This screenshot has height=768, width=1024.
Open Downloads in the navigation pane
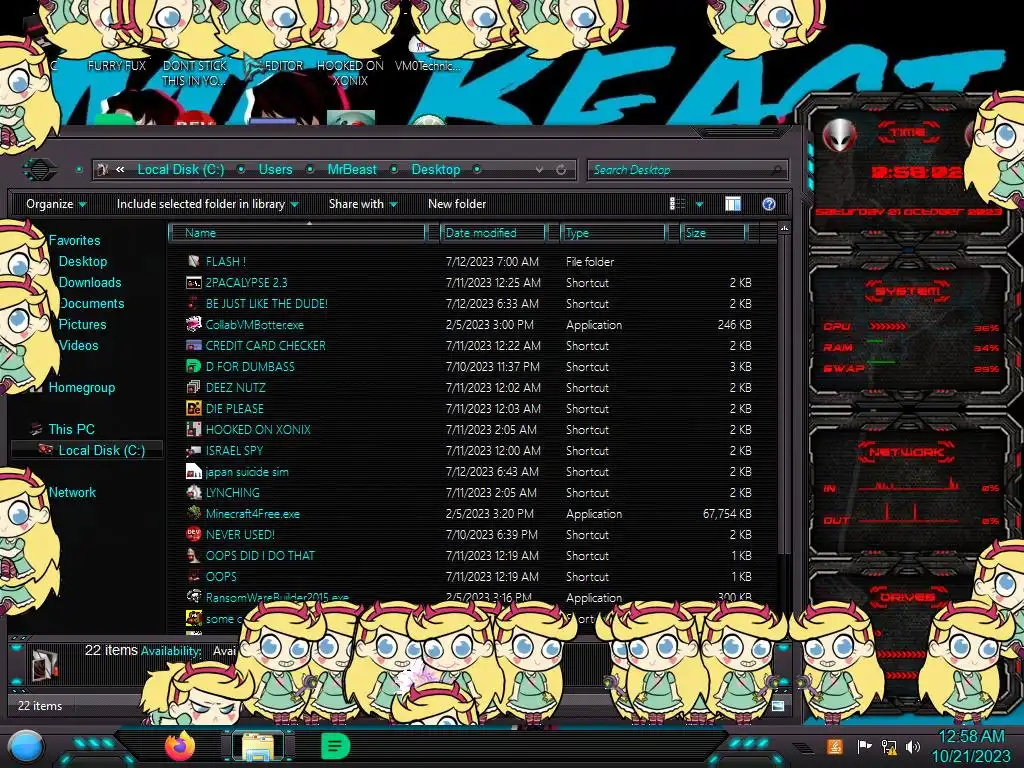pos(90,282)
